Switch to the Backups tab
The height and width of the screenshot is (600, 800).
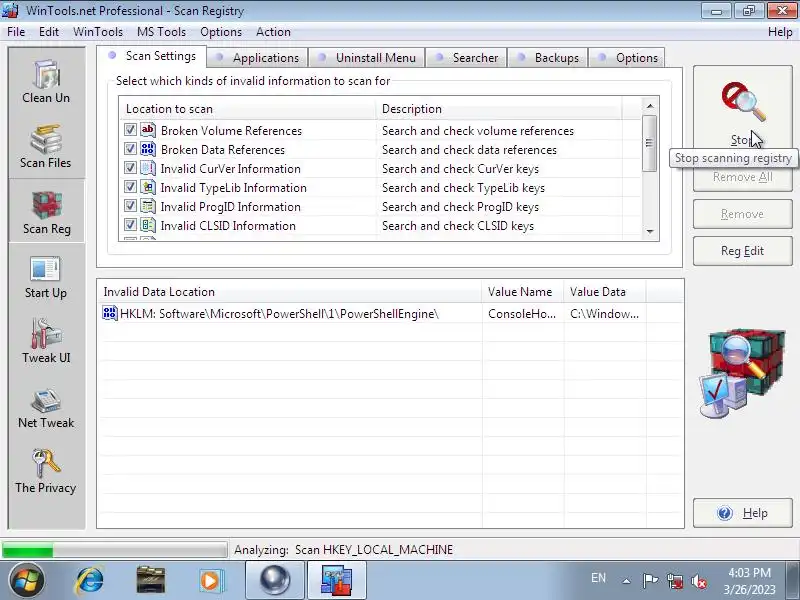pyautogui.click(x=548, y=58)
